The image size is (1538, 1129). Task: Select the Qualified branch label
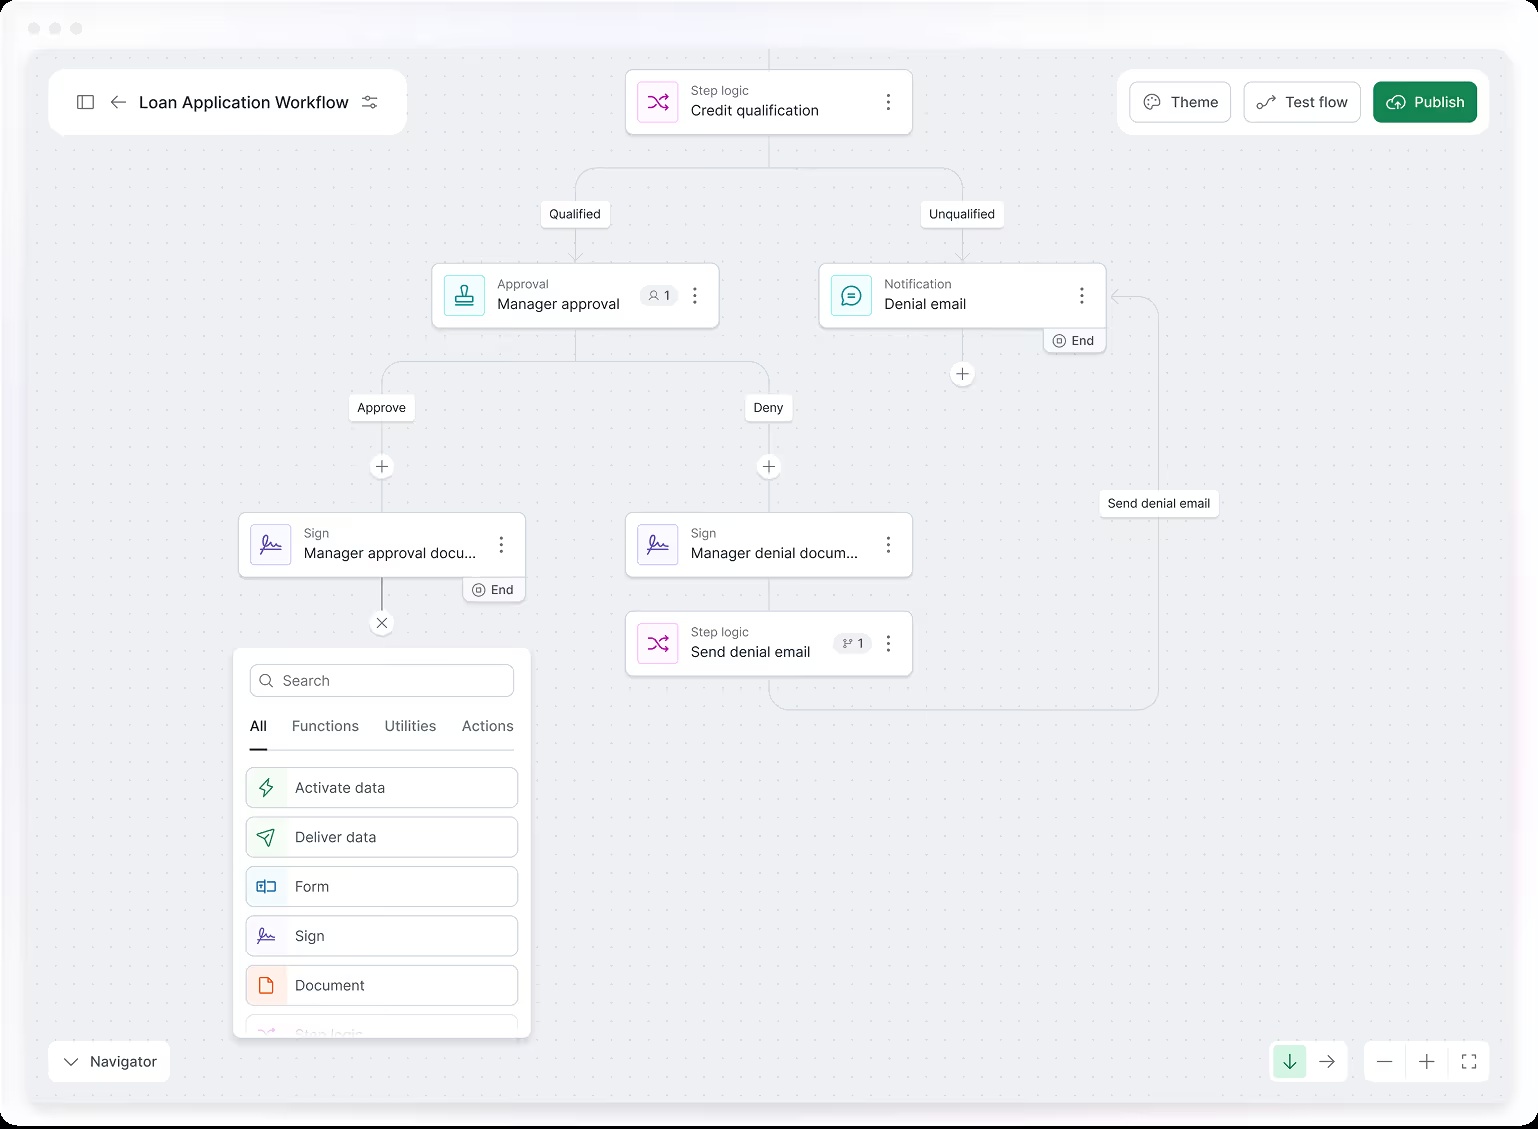pyautogui.click(x=575, y=214)
